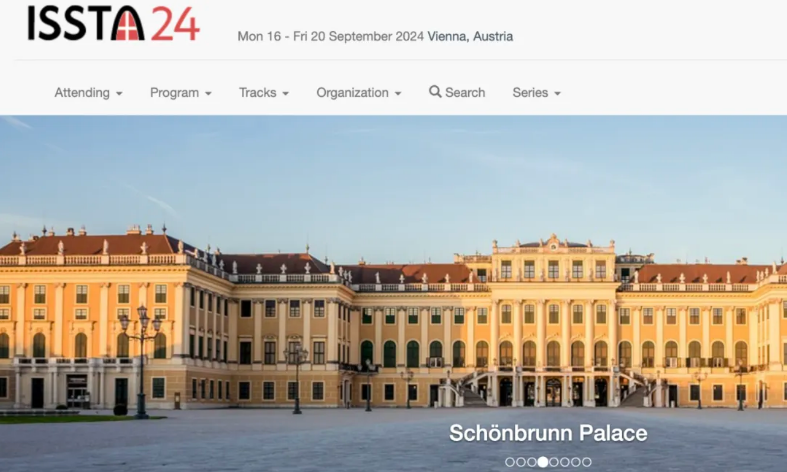Expand the Tracks dropdown menu
This screenshot has height=472, width=787.
[x=264, y=93]
